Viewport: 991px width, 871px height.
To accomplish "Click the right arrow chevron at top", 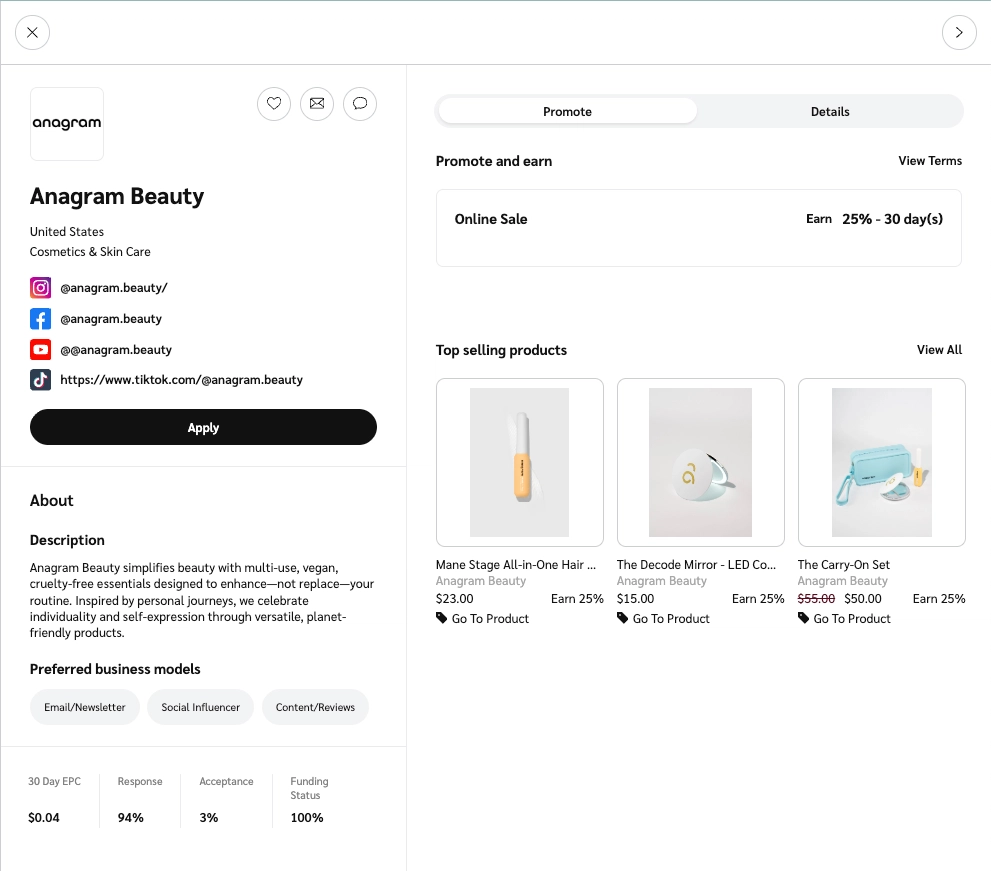I will 959,32.
